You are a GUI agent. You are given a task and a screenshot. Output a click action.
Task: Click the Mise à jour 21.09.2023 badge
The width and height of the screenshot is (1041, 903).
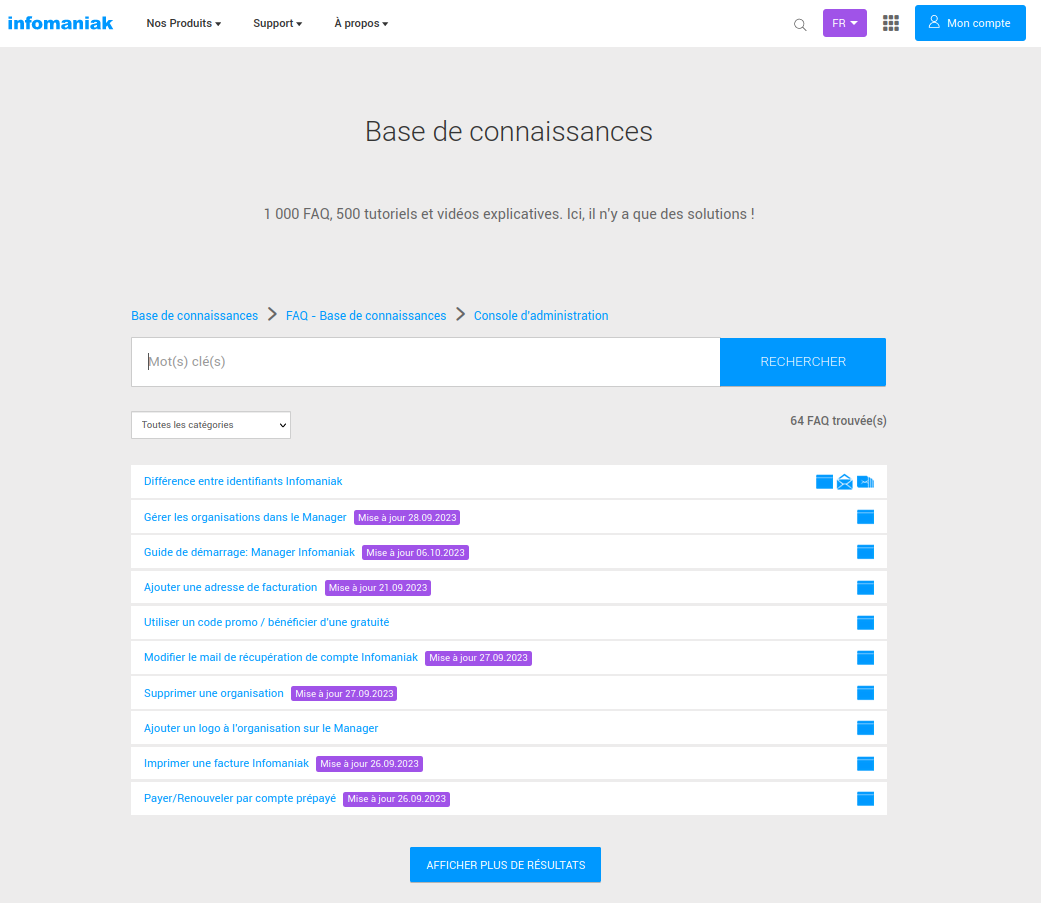(x=378, y=588)
